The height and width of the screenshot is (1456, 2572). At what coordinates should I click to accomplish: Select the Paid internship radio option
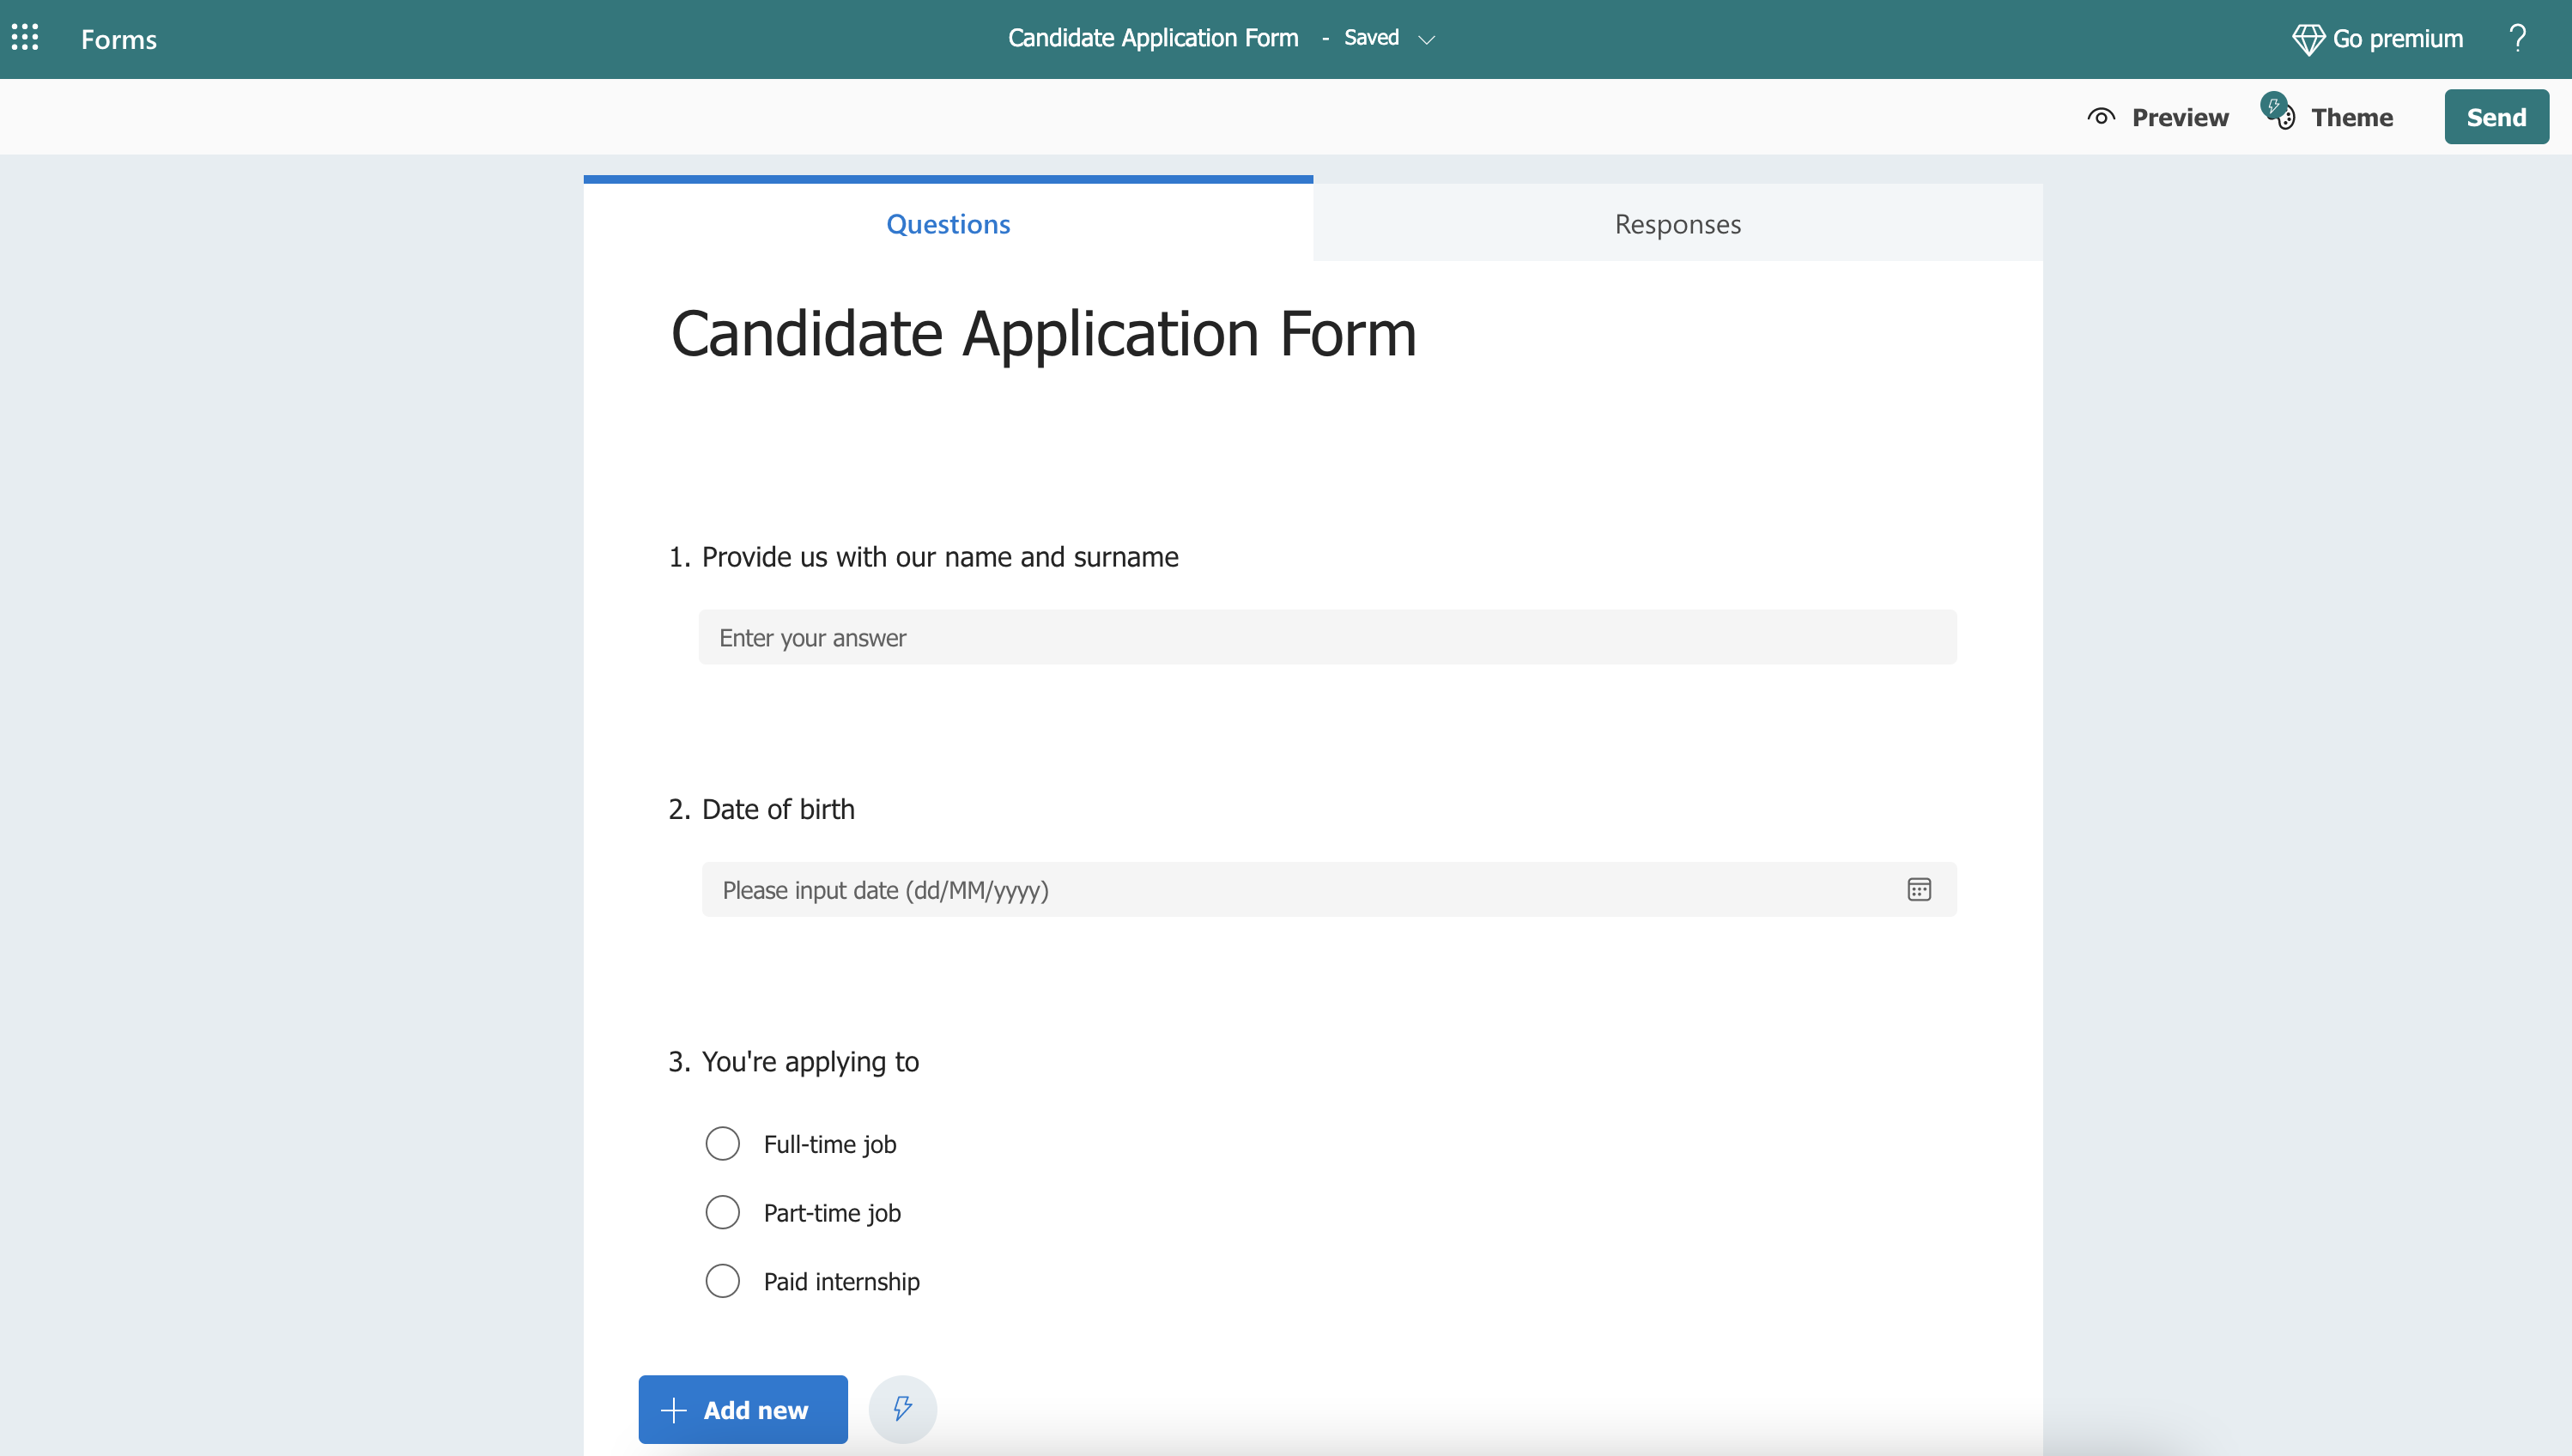coord(722,1281)
